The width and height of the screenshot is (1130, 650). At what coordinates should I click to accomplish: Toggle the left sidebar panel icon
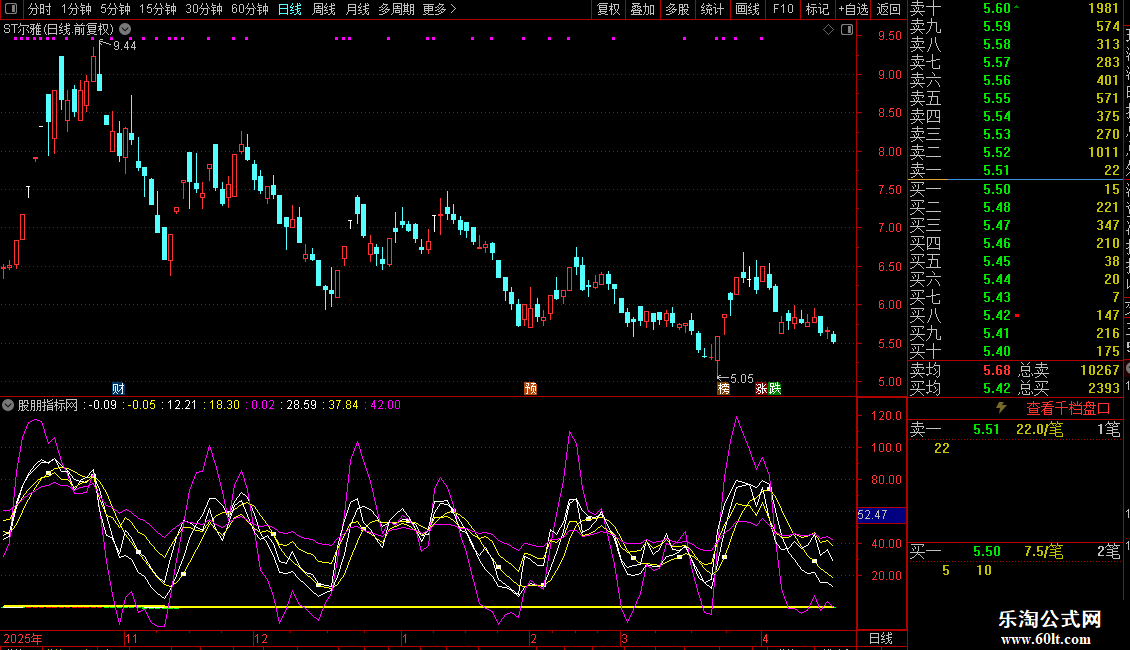click(11, 9)
